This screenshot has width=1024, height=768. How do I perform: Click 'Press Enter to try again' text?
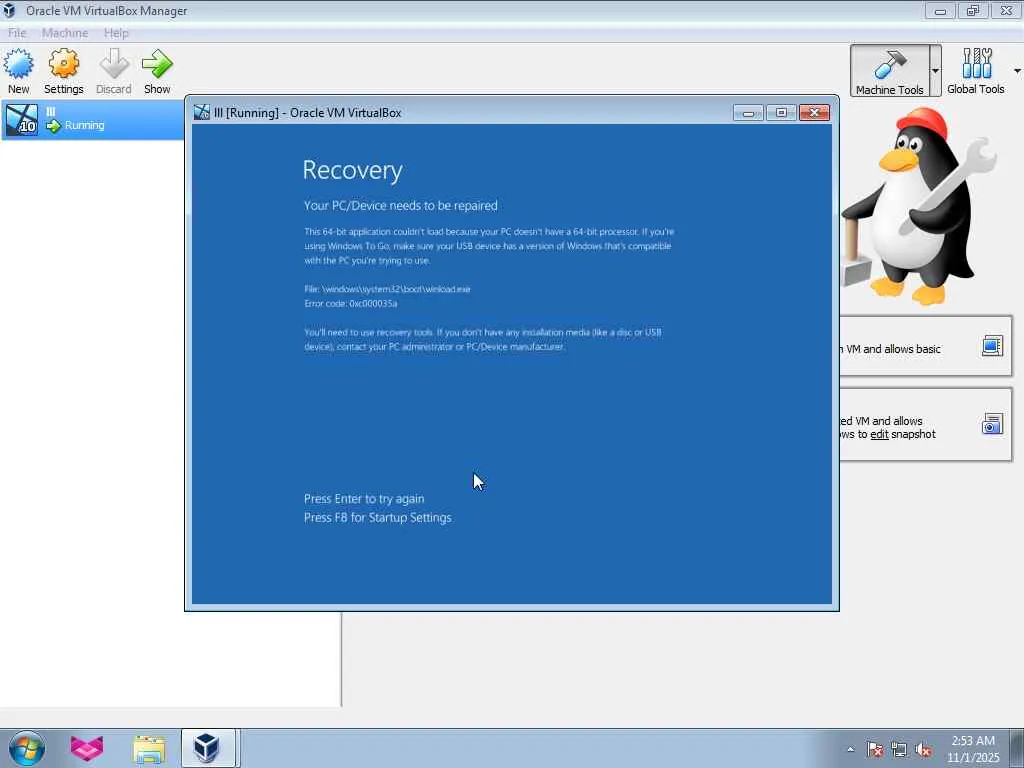pyautogui.click(x=364, y=499)
